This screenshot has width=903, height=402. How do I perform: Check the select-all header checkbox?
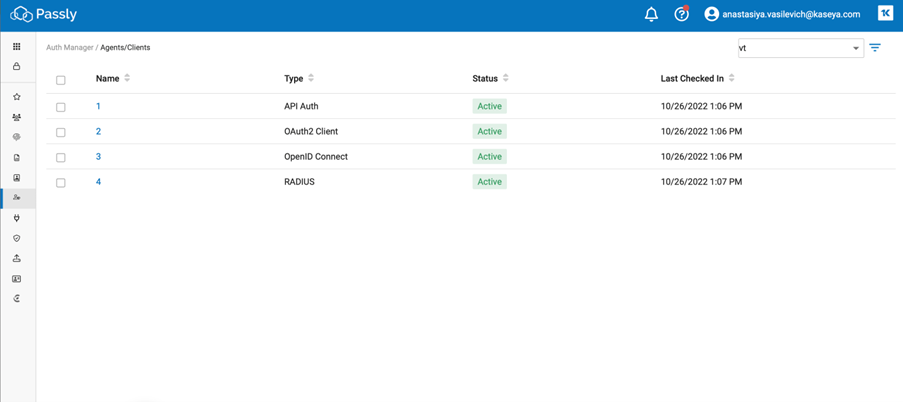(60, 80)
